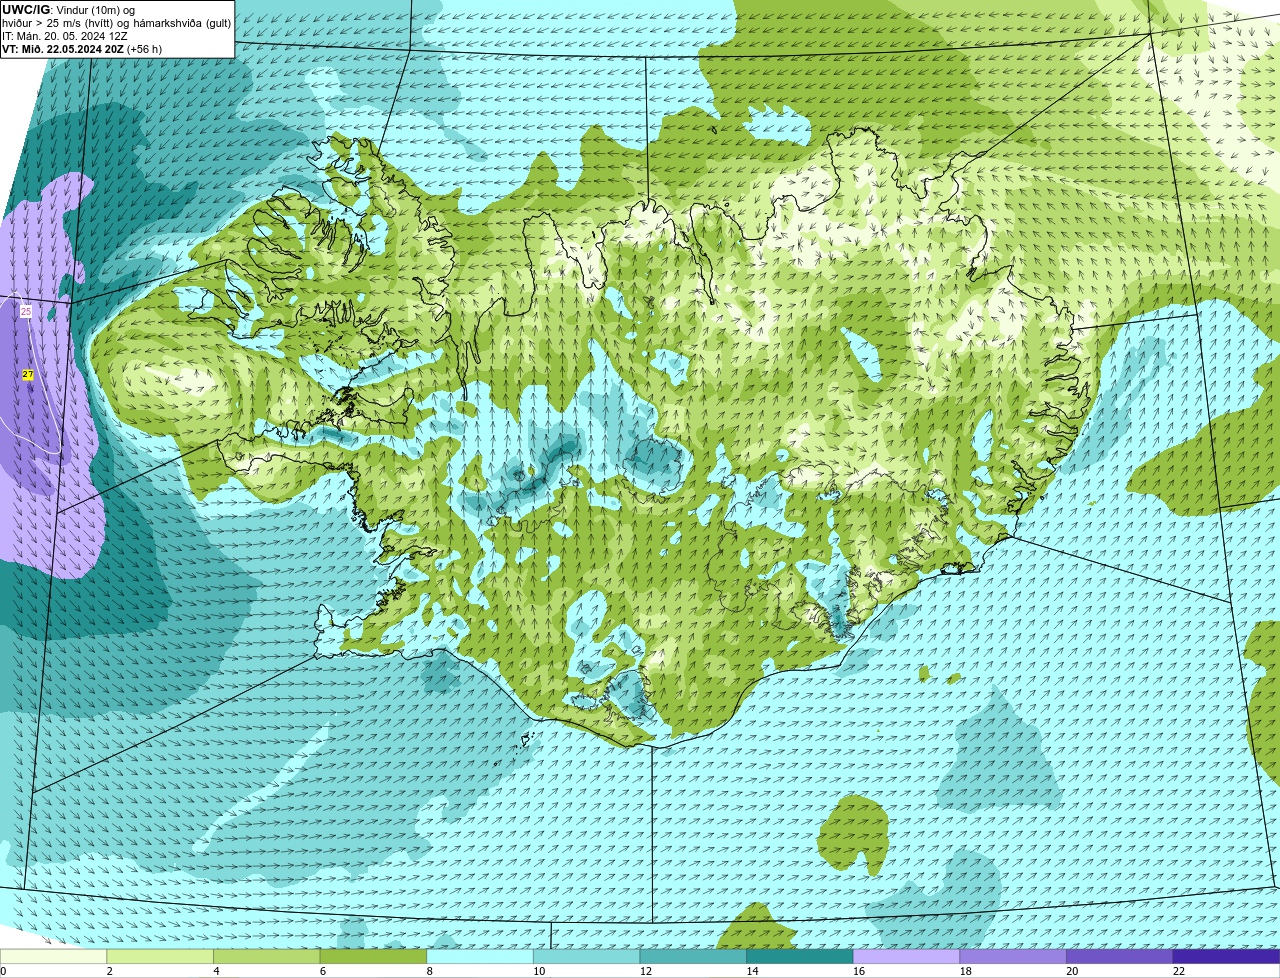1280x978 pixels.
Task: Click the white '25' gust contour label
Action: [x=26, y=312]
